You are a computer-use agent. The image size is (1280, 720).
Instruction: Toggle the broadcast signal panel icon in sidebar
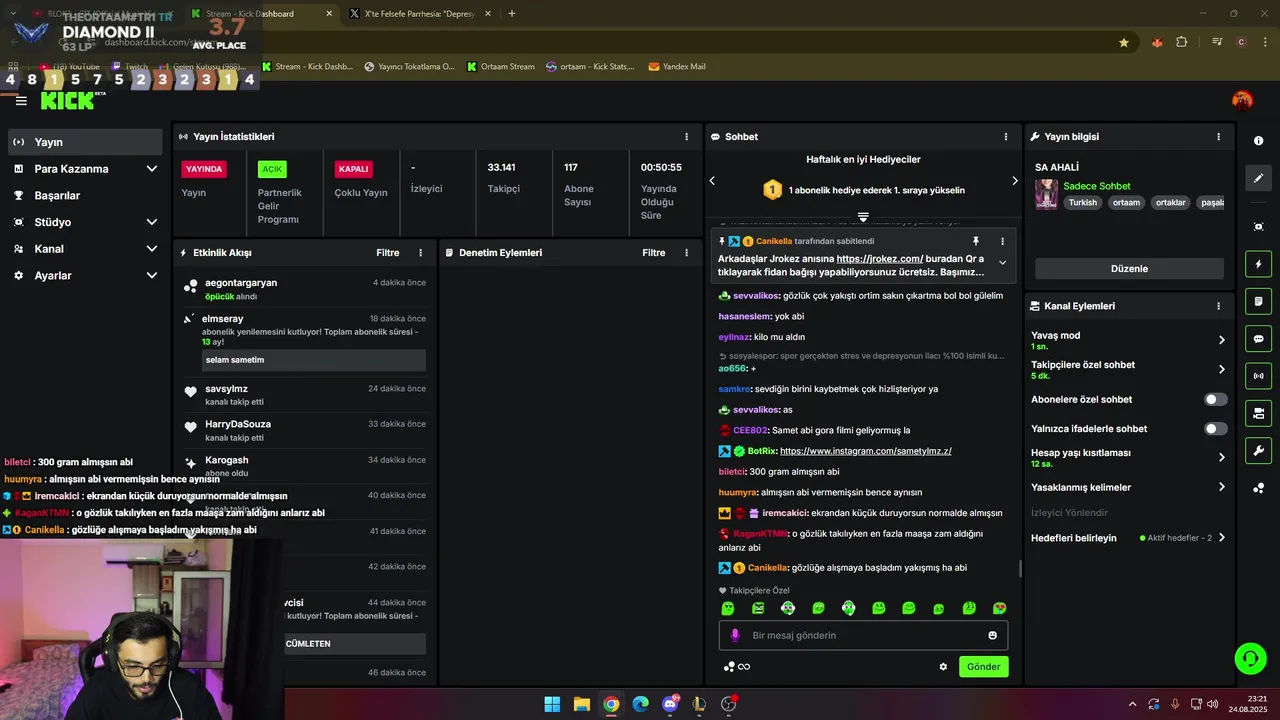pyautogui.click(x=1258, y=376)
